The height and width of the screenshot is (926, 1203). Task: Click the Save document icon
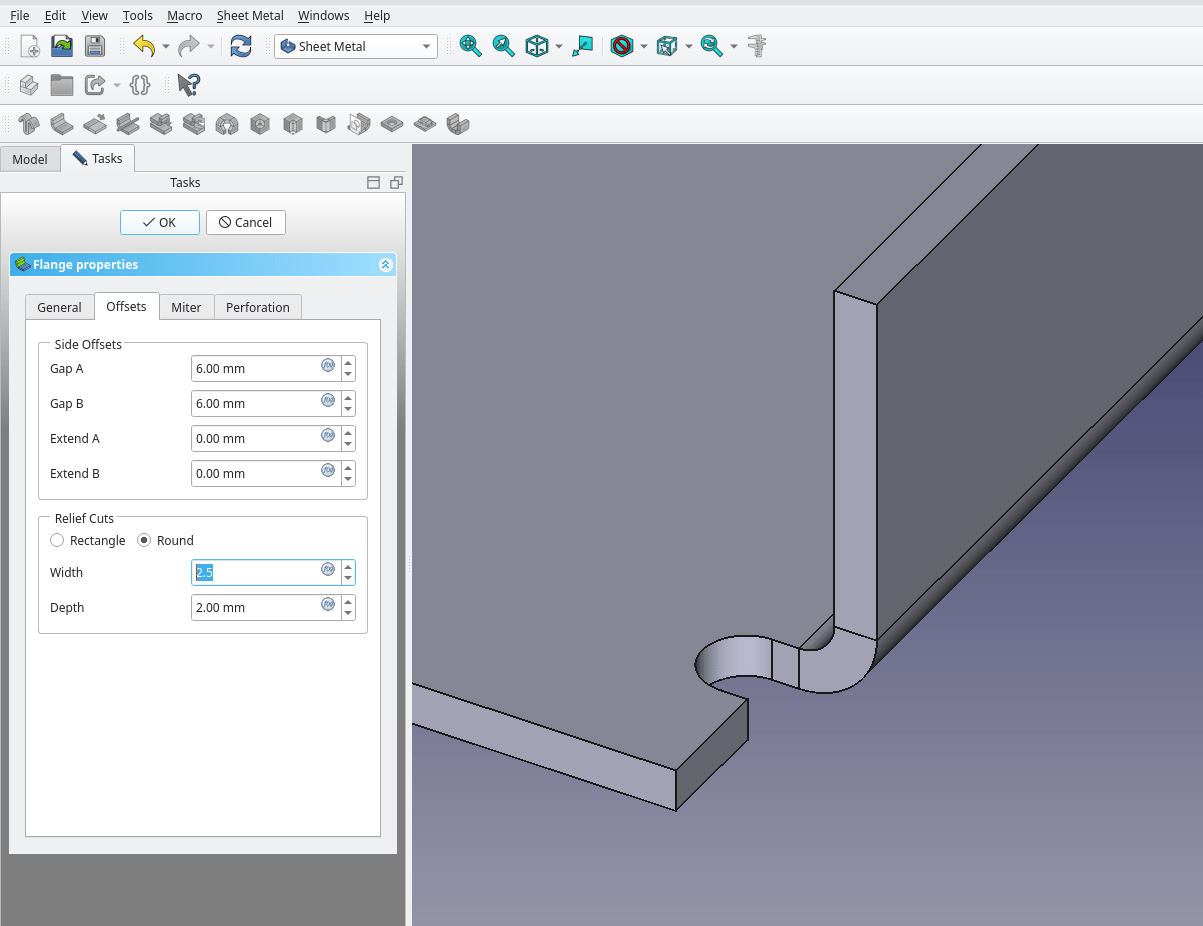[94, 46]
